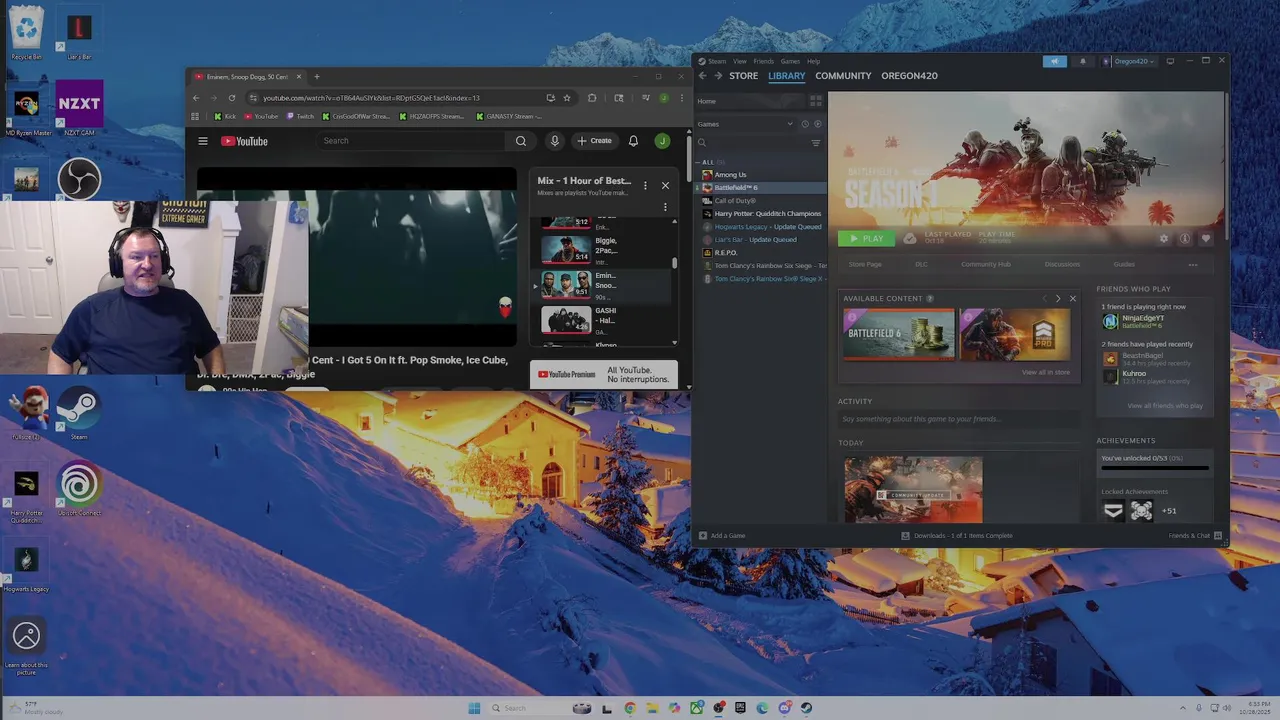Image resolution: width=1280 pixels, height=720 pixels.
Task: Open Battlefield 6 Community Hub link
Action: pos(986,264)
